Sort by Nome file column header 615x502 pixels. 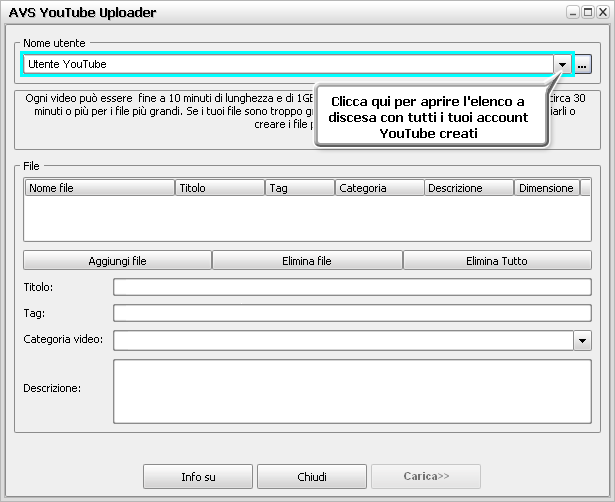pos(100,188)
